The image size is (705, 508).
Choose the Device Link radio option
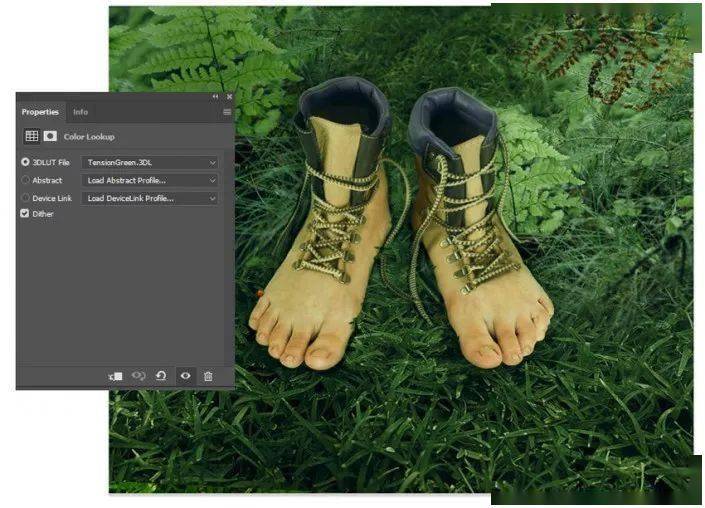pos(25,198)
